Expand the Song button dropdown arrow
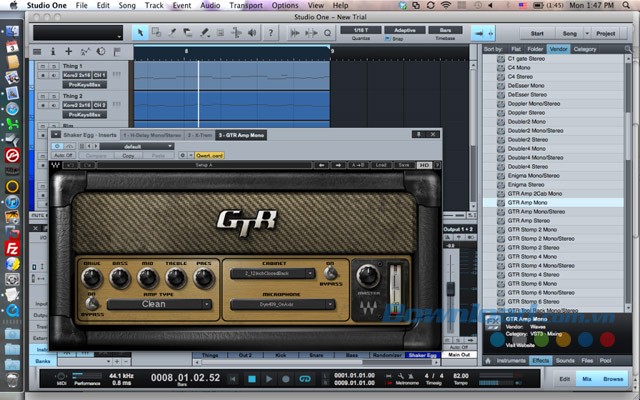The width and height of the screenshot is (640, 400). [x=587, y=33]
